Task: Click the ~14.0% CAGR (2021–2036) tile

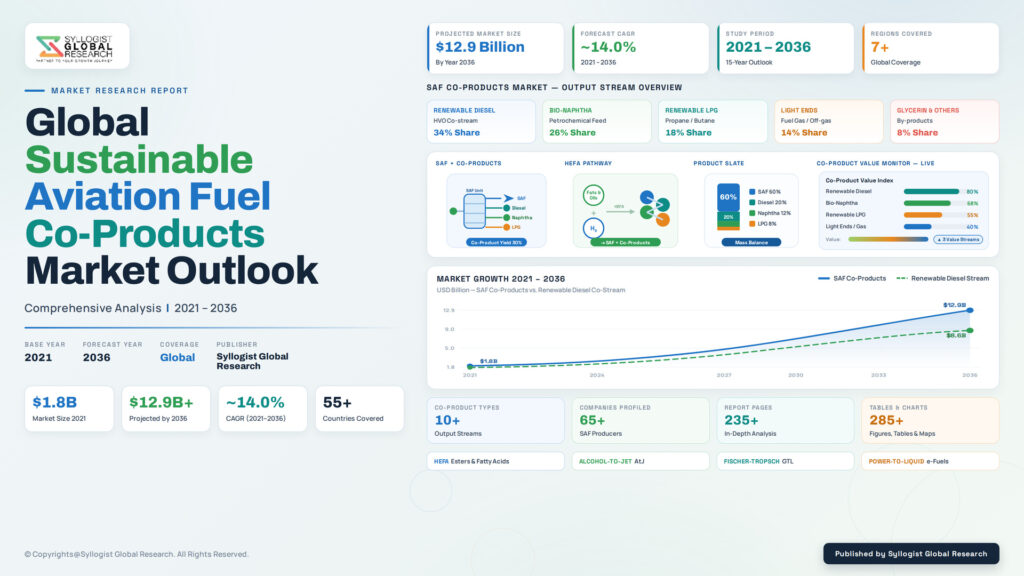Action: tap(263, 409)
